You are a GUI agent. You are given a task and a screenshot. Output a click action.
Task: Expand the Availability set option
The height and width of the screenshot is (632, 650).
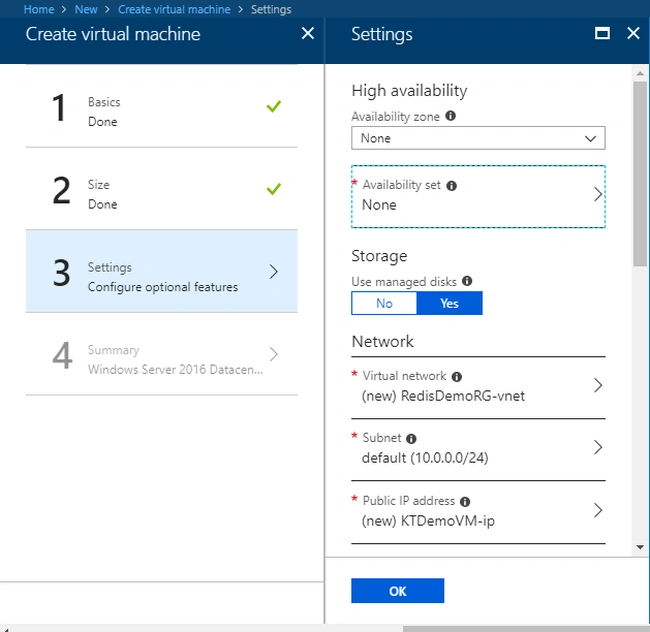tap(478, 196)
